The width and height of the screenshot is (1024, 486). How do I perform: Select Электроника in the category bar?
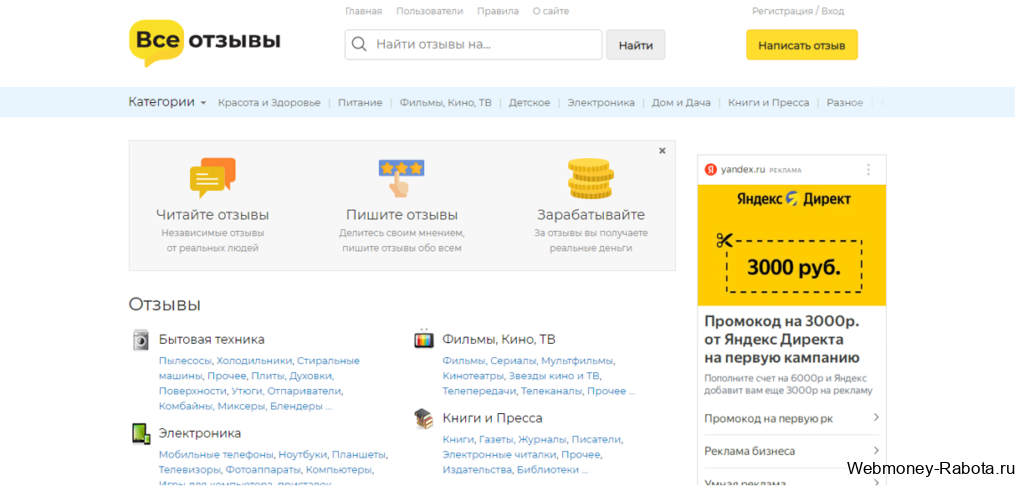[x=601, y=103]
